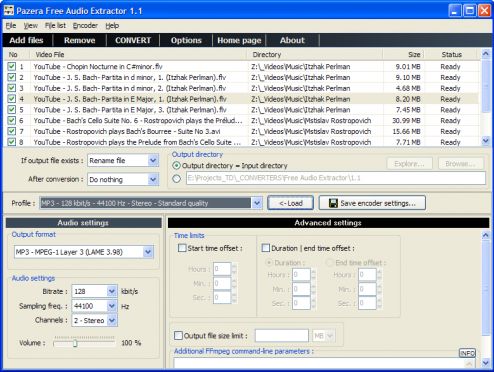
Task: Click the INFO icon near FFmpeg parameters
Action: click(467, 353)
